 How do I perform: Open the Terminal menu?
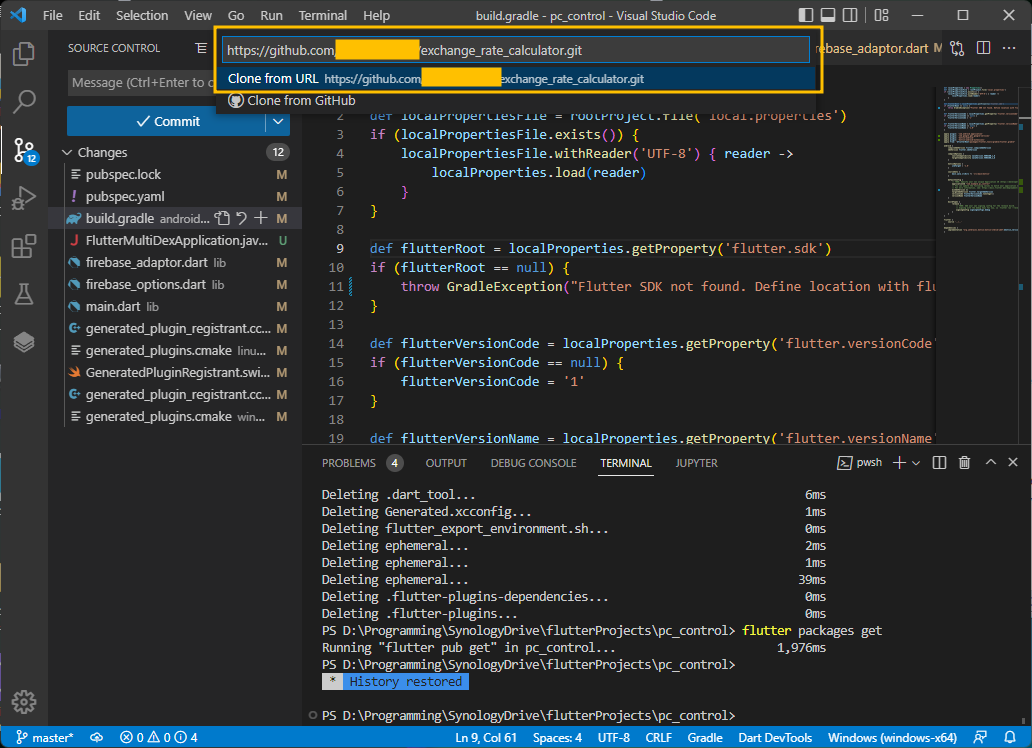pyautogui.click(x=322, y=15)
